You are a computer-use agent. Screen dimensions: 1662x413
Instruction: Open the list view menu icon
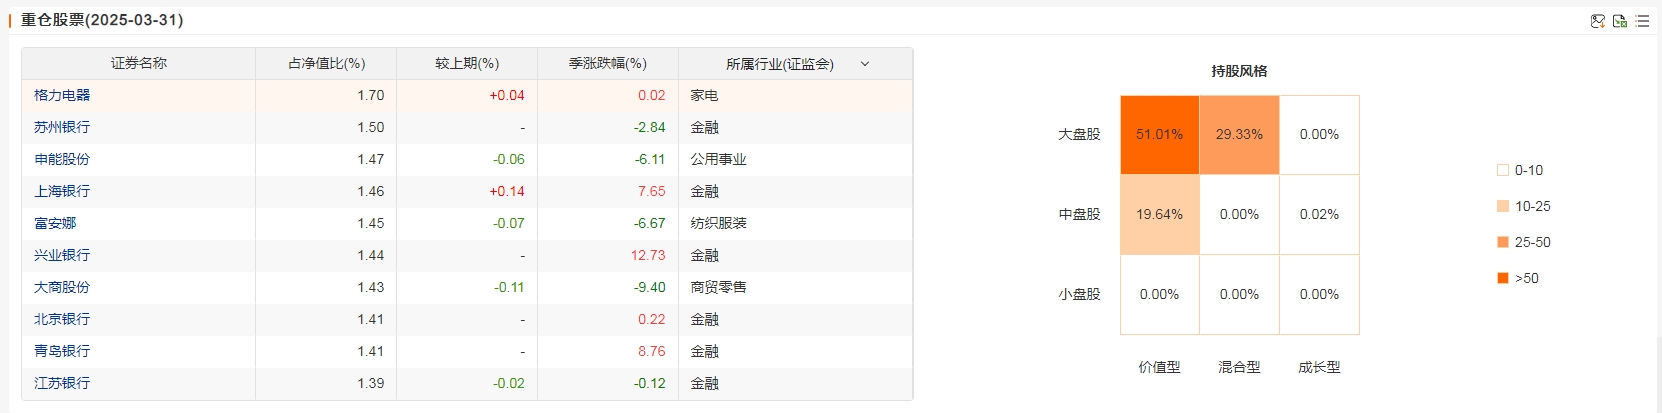click(x=1642, y=21)
